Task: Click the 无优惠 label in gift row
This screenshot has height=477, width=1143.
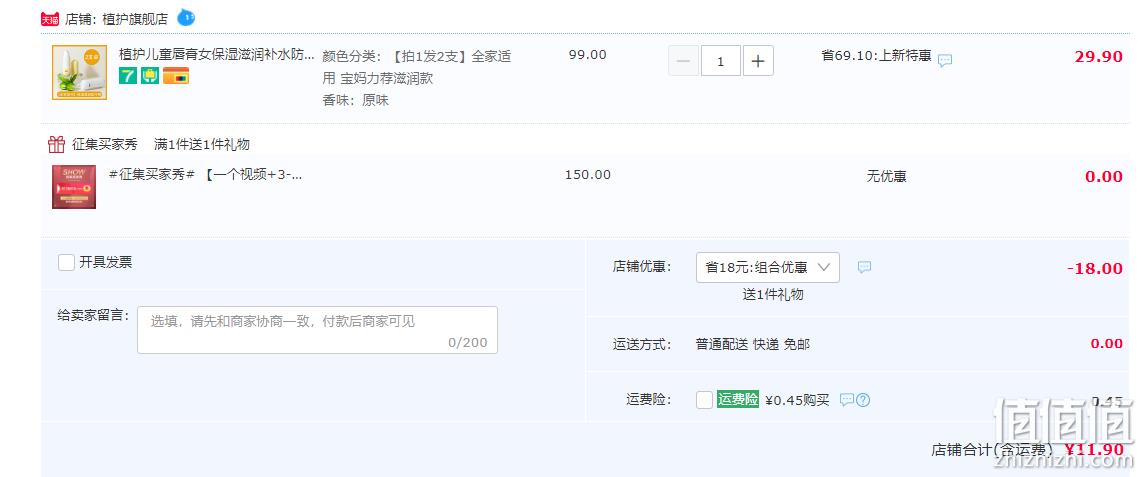Action: coord(886,177)
